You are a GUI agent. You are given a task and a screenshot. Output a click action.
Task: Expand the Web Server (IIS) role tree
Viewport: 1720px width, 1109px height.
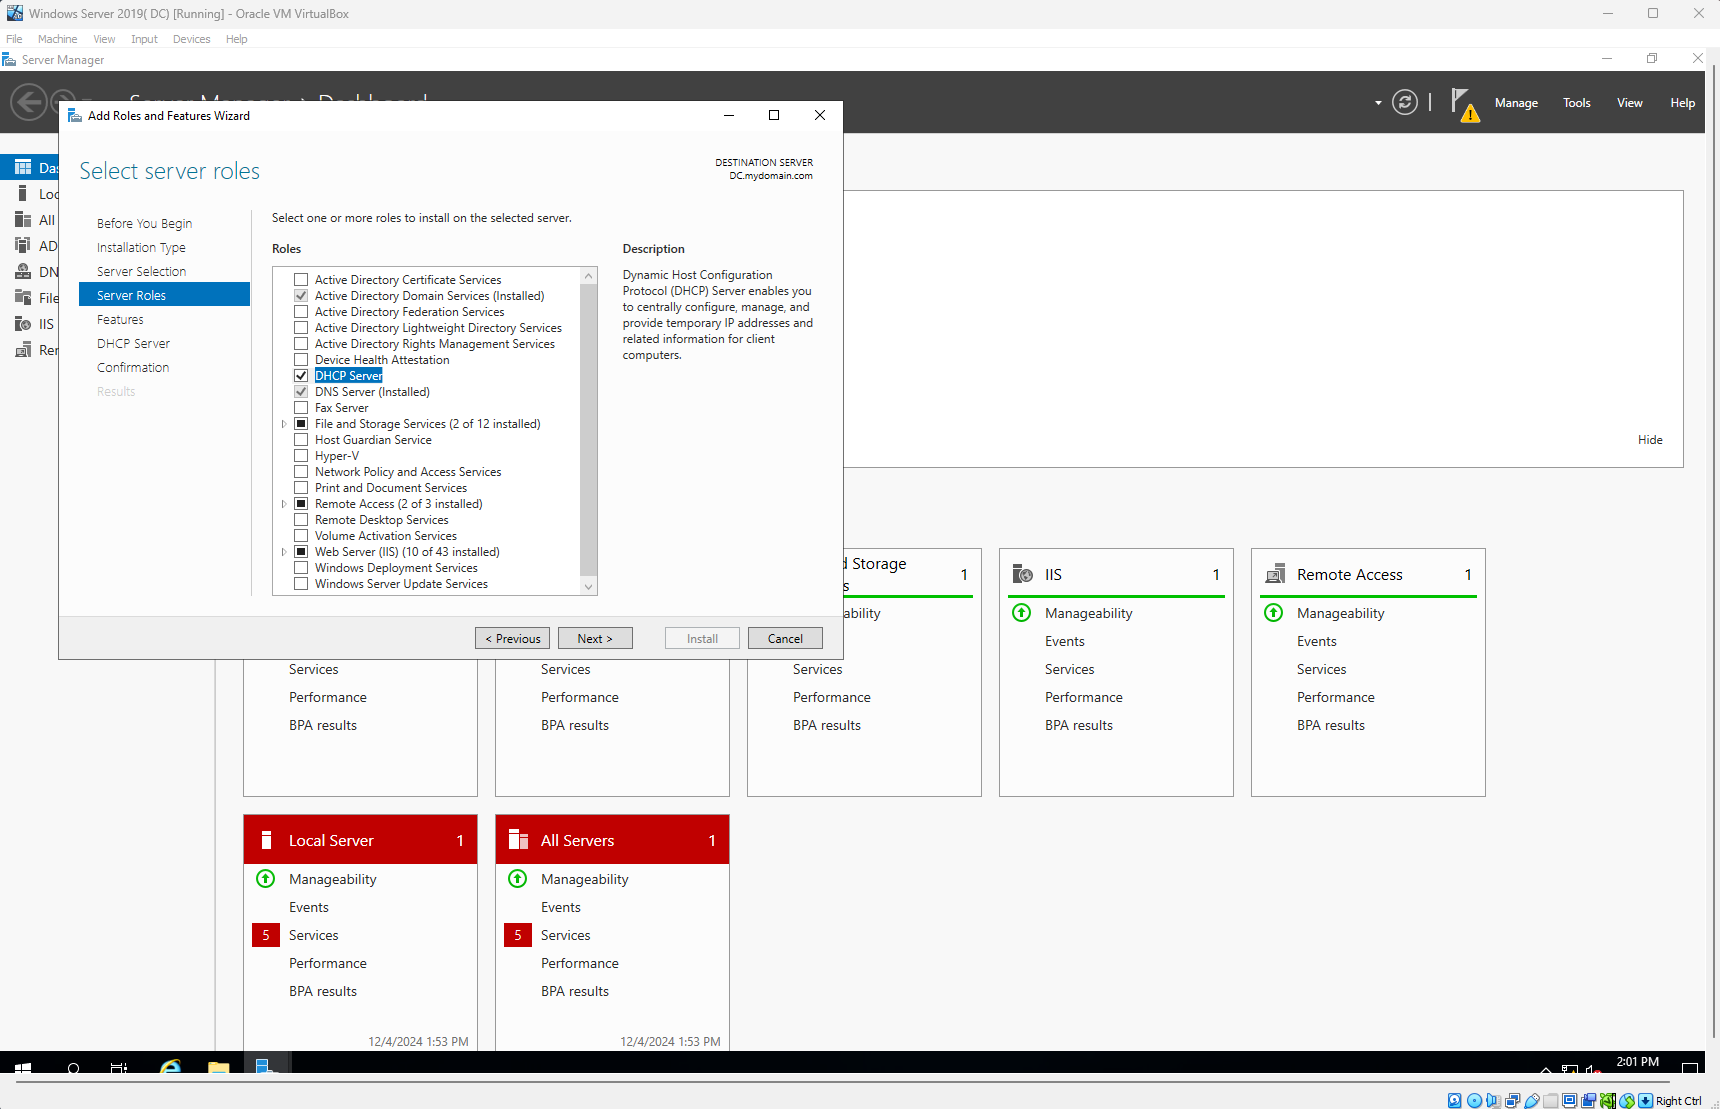click(x=284, y=552)
